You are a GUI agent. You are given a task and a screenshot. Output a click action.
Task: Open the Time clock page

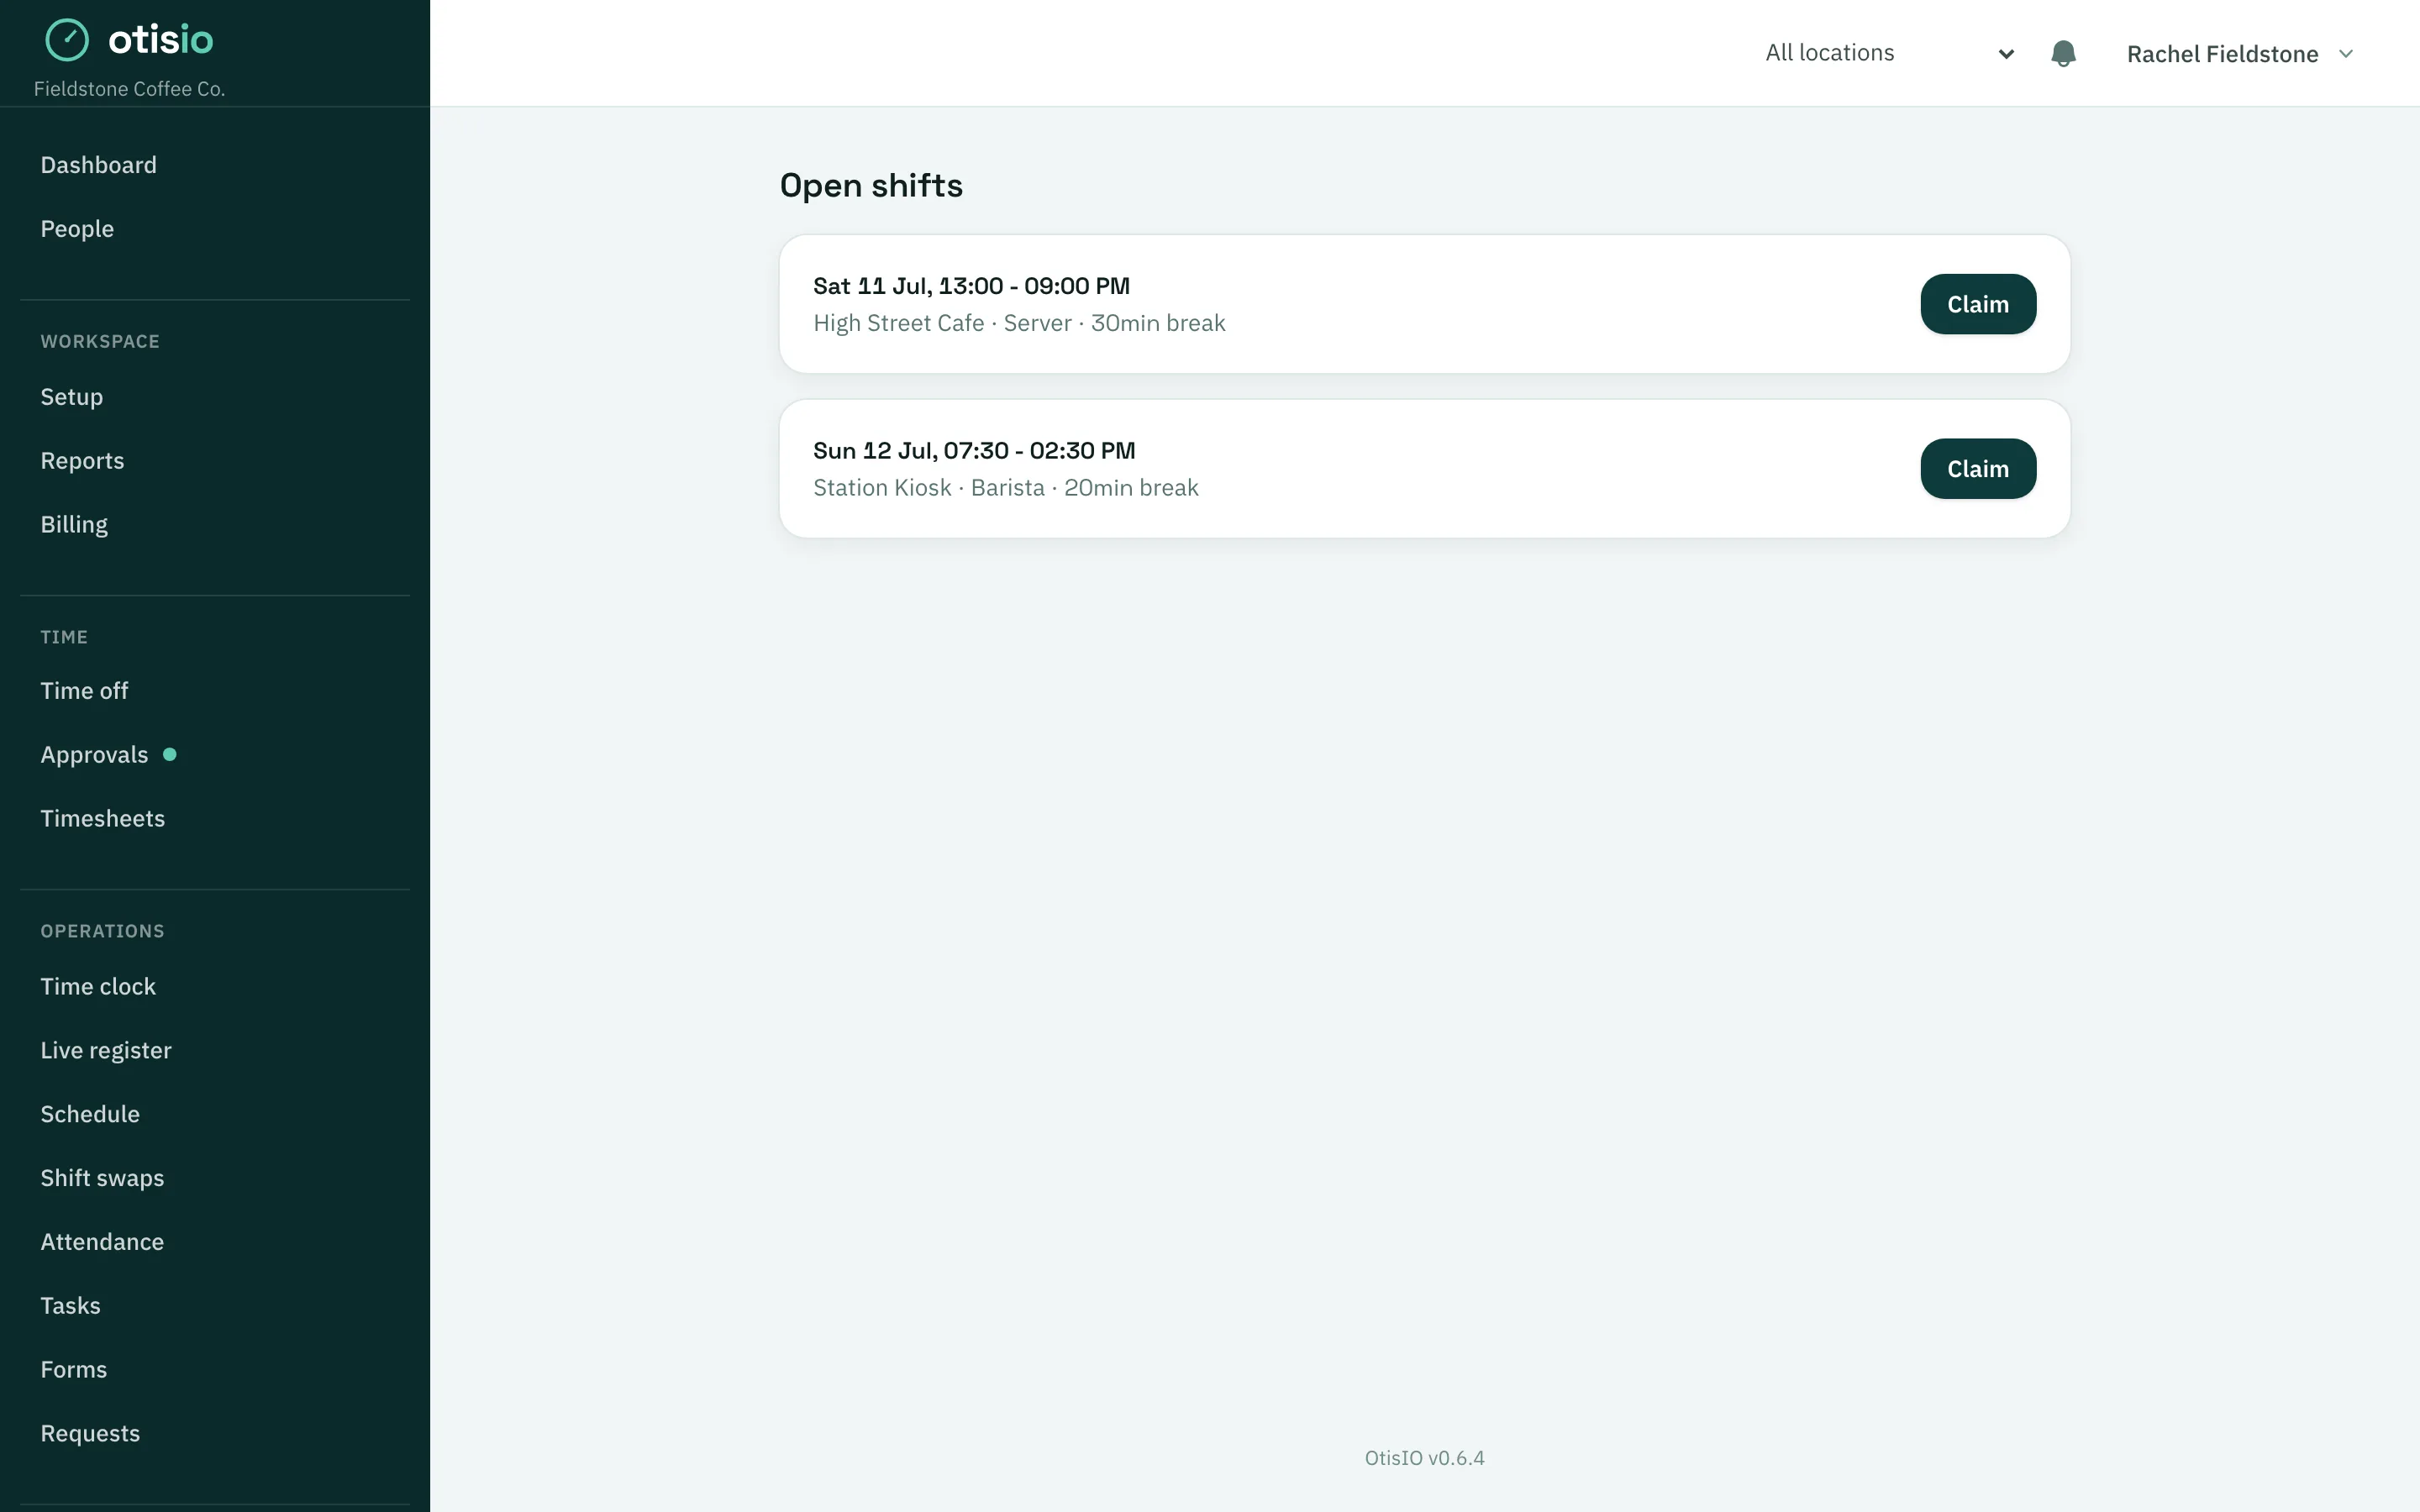98,987
